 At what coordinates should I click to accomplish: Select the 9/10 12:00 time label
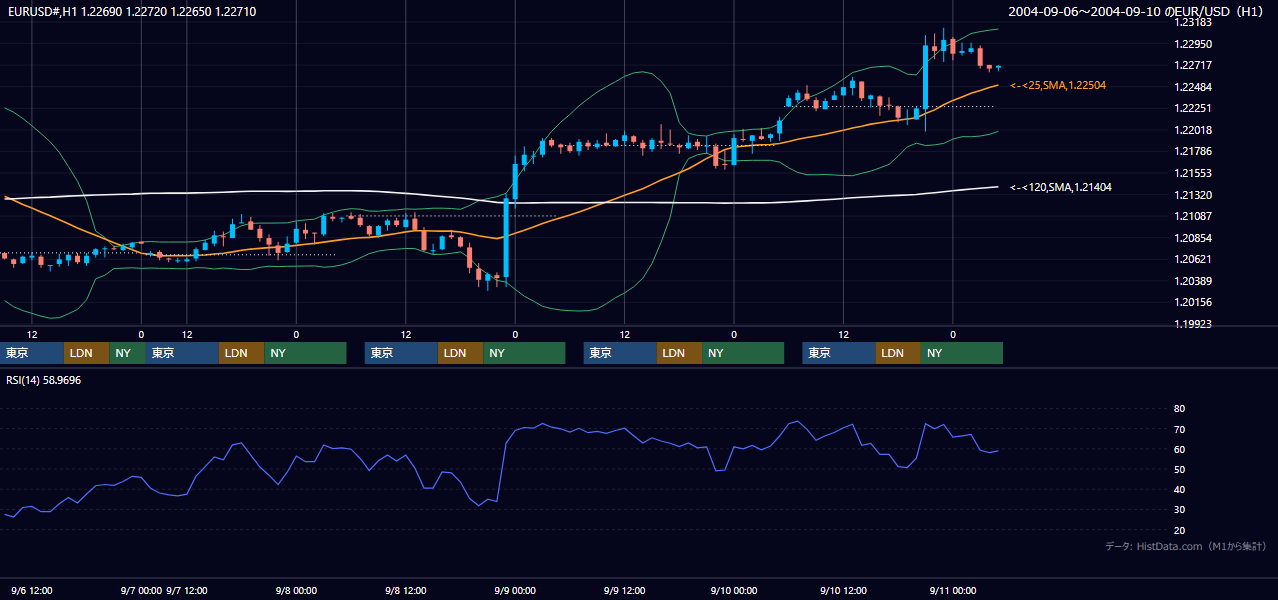point(843,591)
